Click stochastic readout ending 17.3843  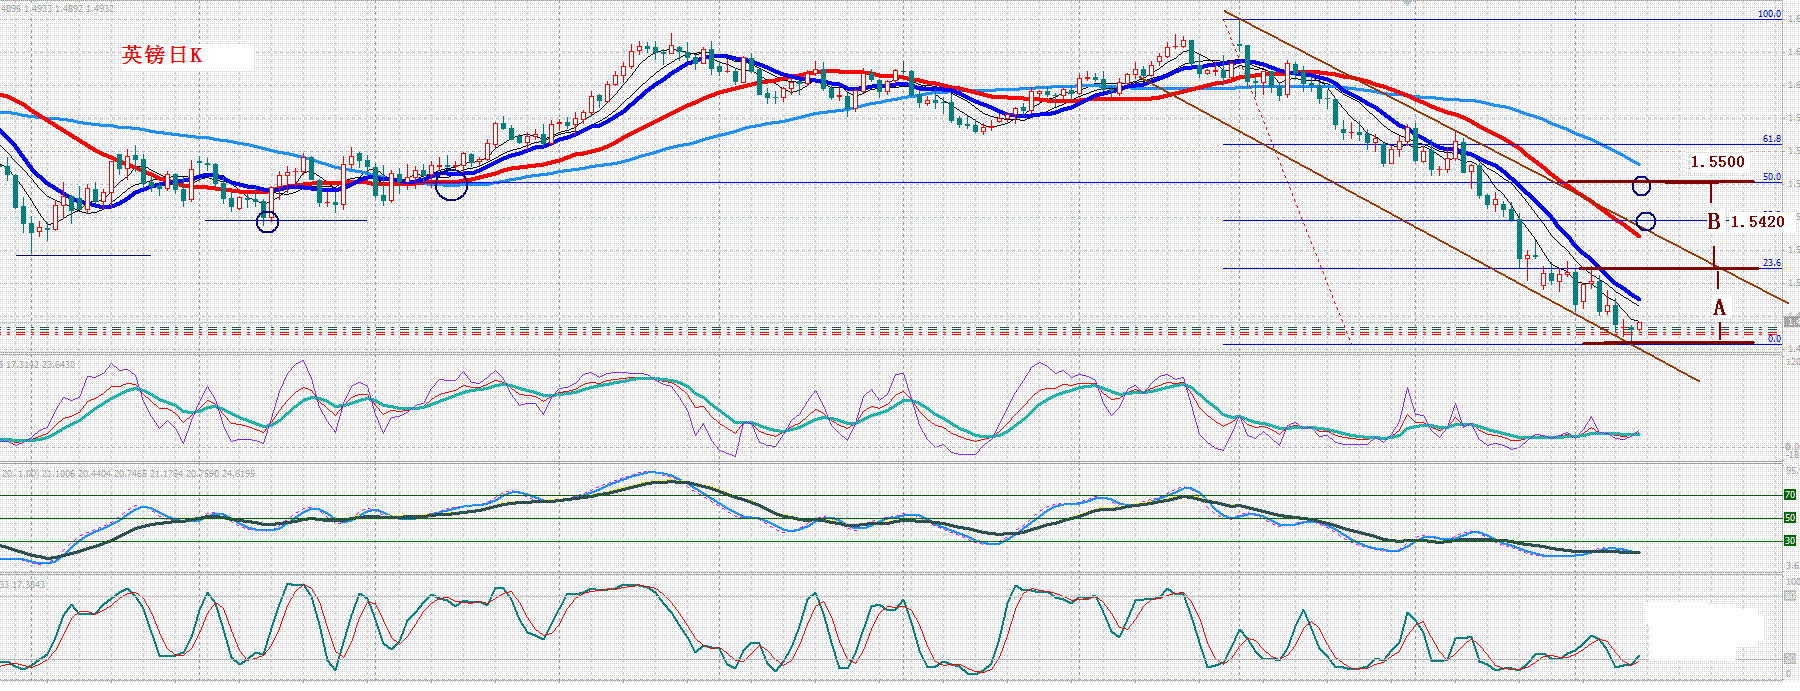[x=24, y=584]
